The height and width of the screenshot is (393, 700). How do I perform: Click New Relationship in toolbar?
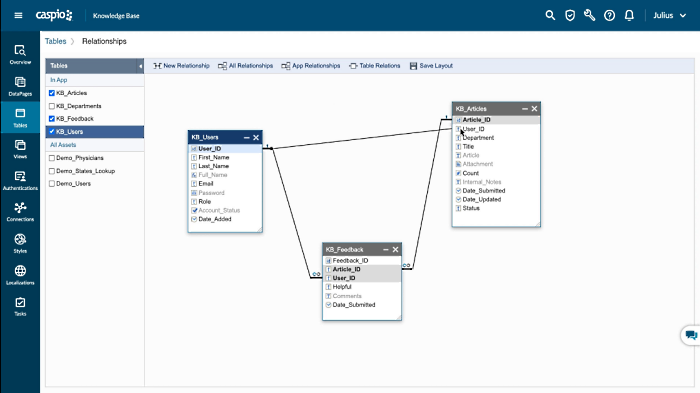pos(181,66)
